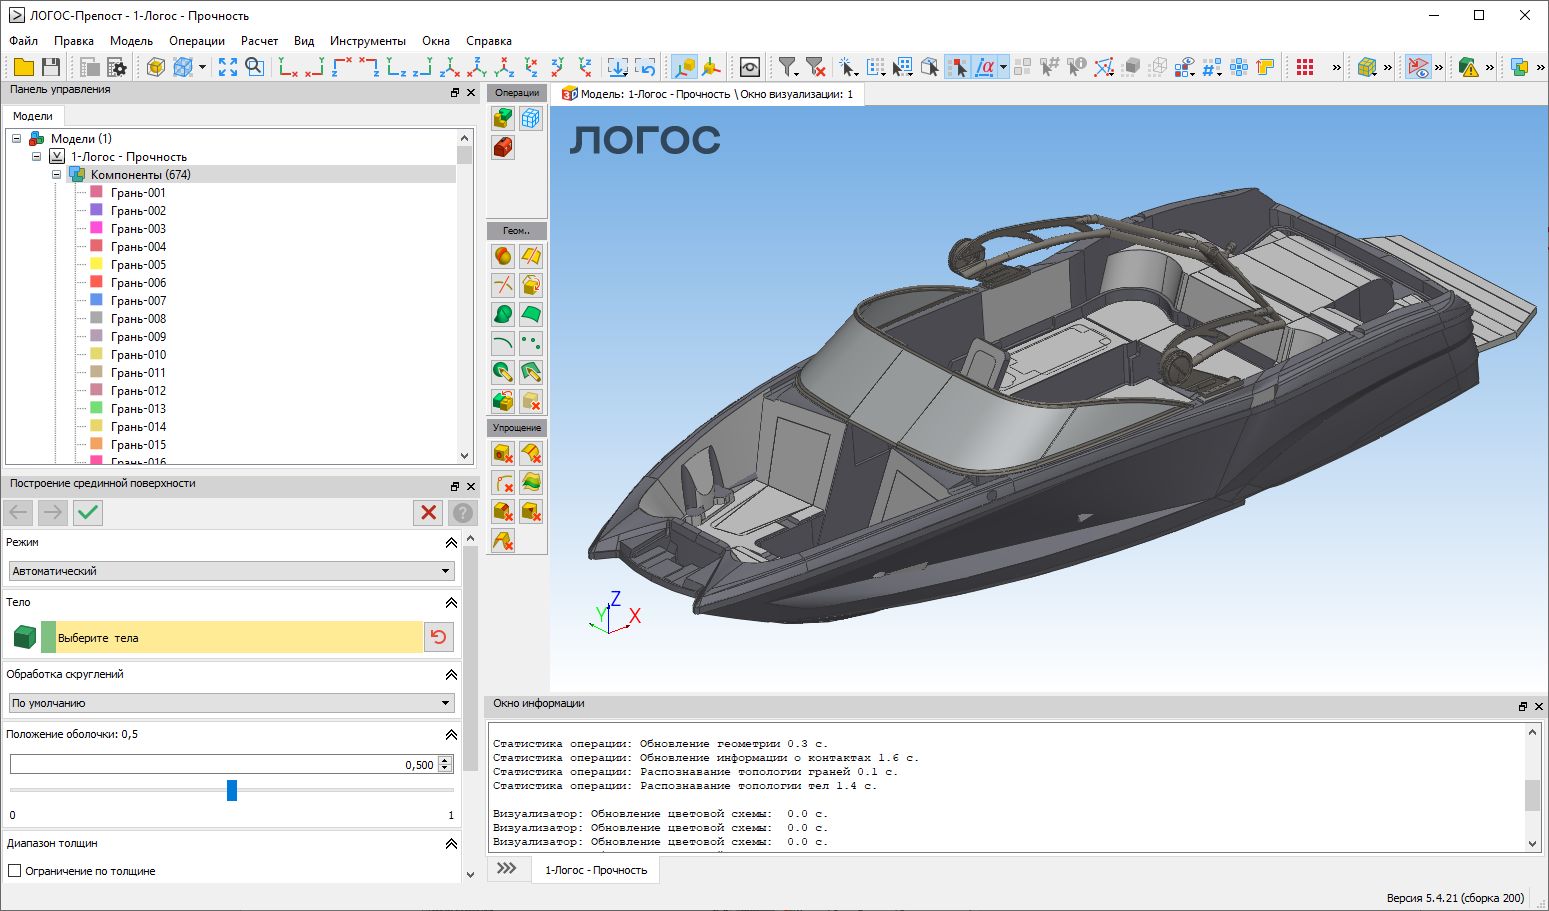Click the save floppy disk icon
The height and width of the screenshot is (911, 1549).
(x=51, y=67)
